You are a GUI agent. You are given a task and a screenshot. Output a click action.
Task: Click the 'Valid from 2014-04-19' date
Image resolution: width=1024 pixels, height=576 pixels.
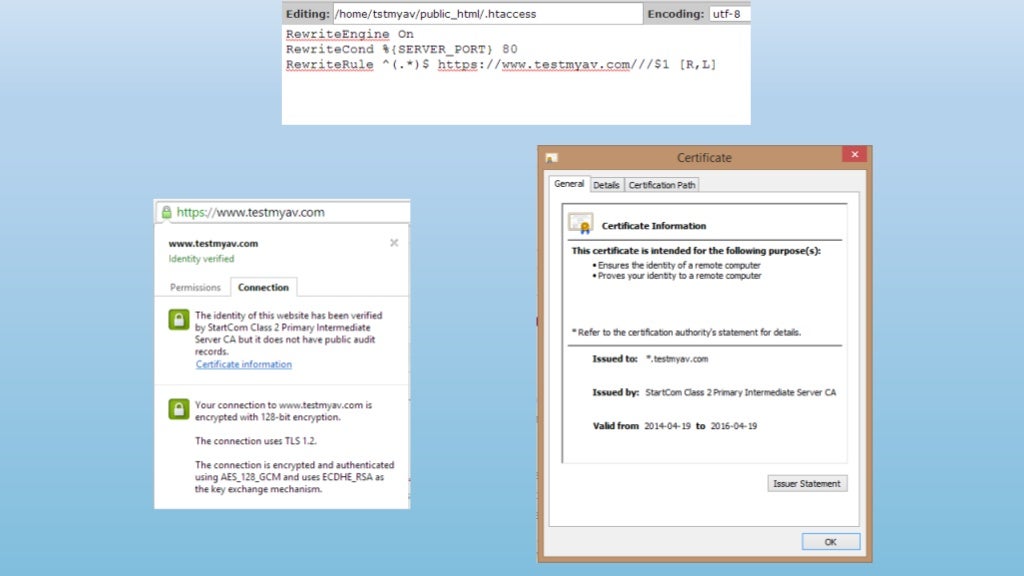click(x=667, y=426)
